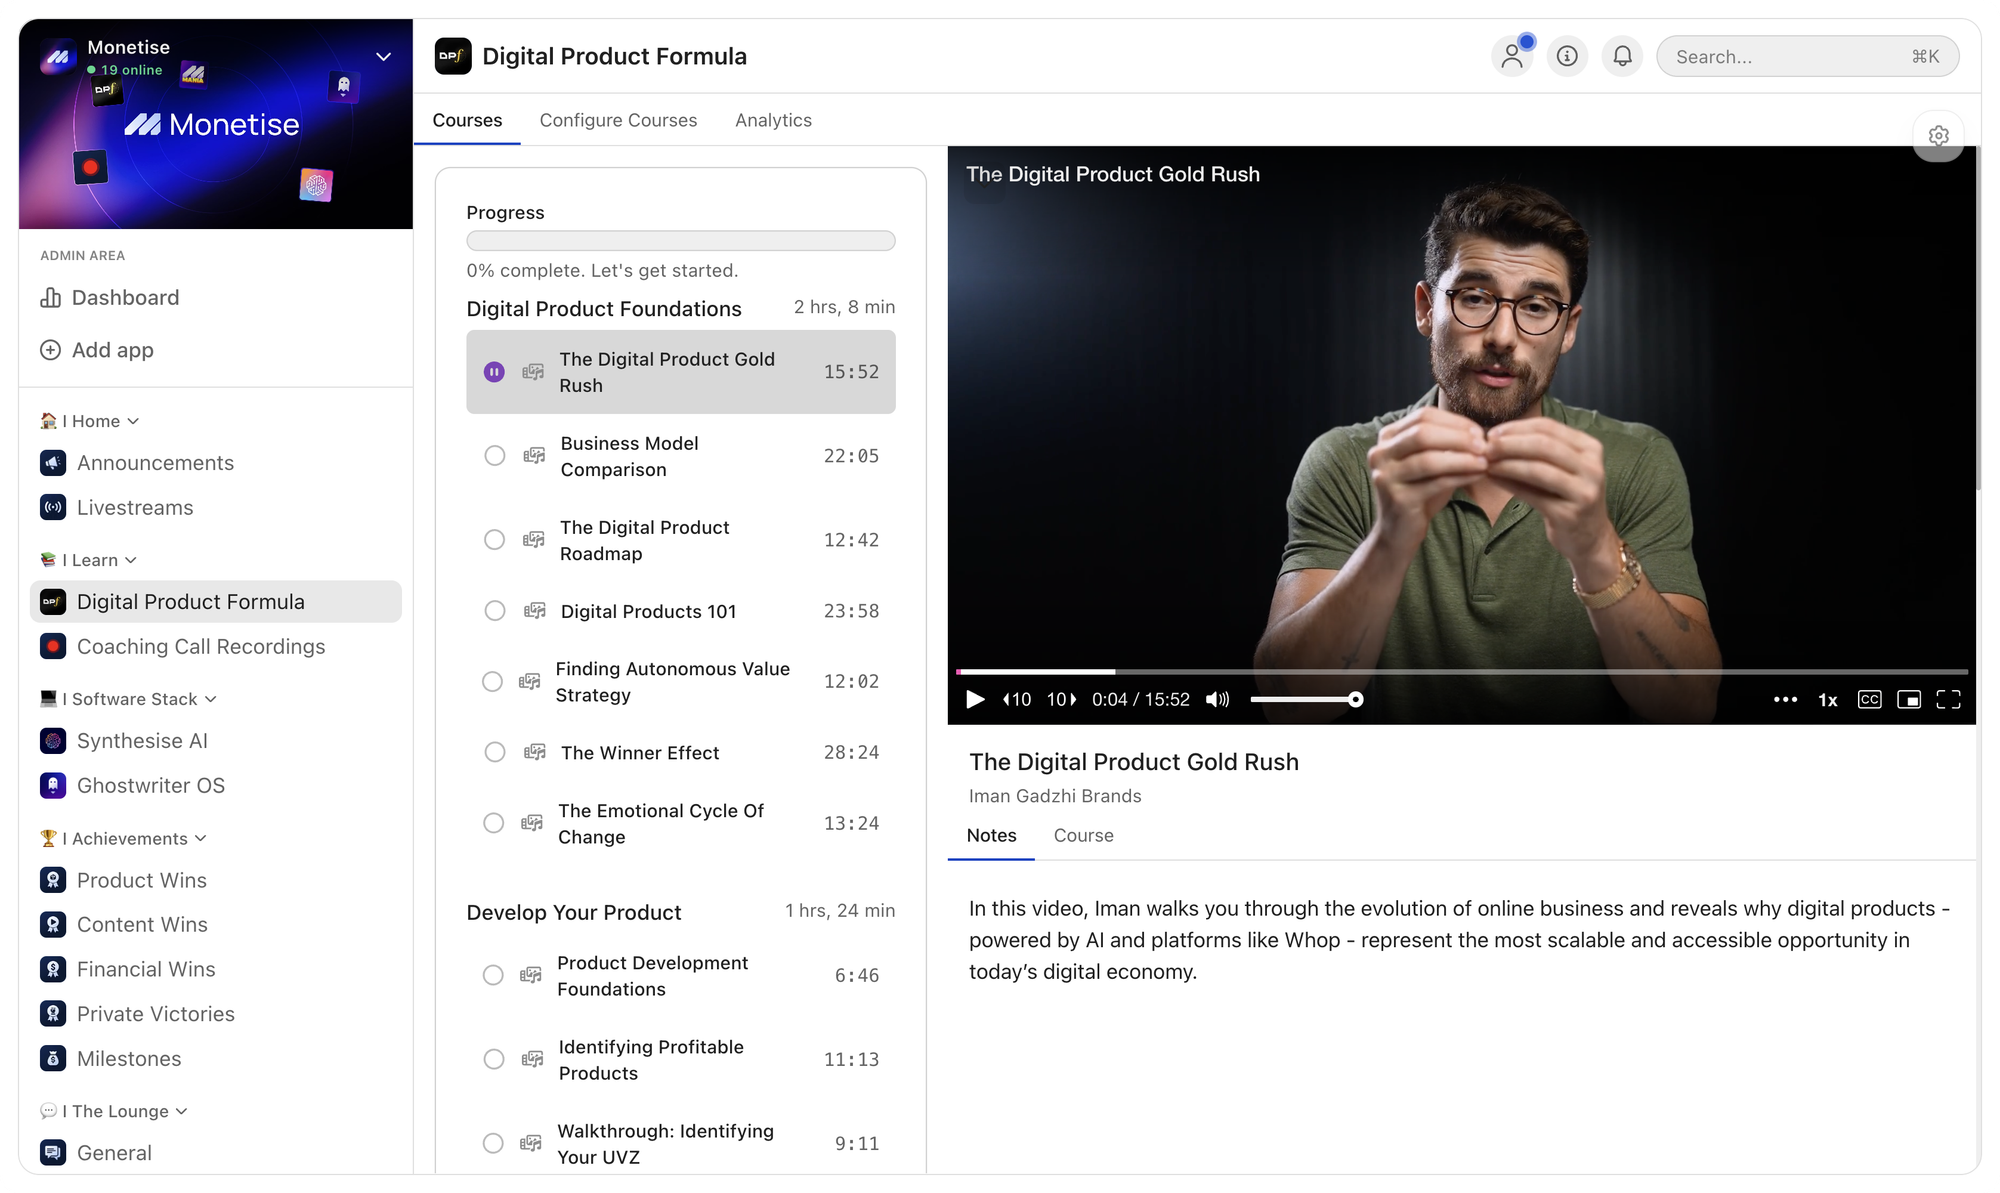Open the settings gear above video

tap(1938, 136)
